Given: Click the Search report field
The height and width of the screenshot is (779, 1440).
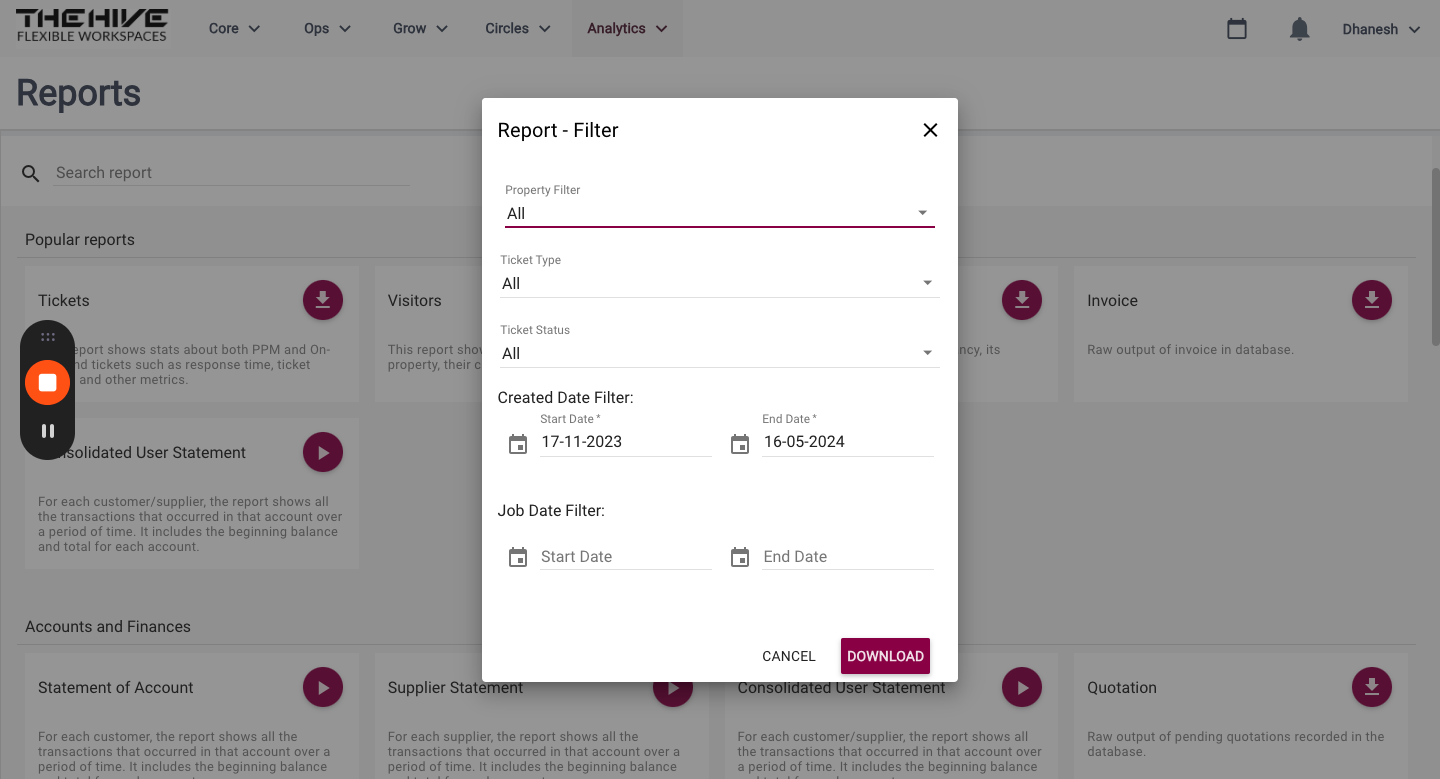Looking at the screenshot, I should (232, 173).
